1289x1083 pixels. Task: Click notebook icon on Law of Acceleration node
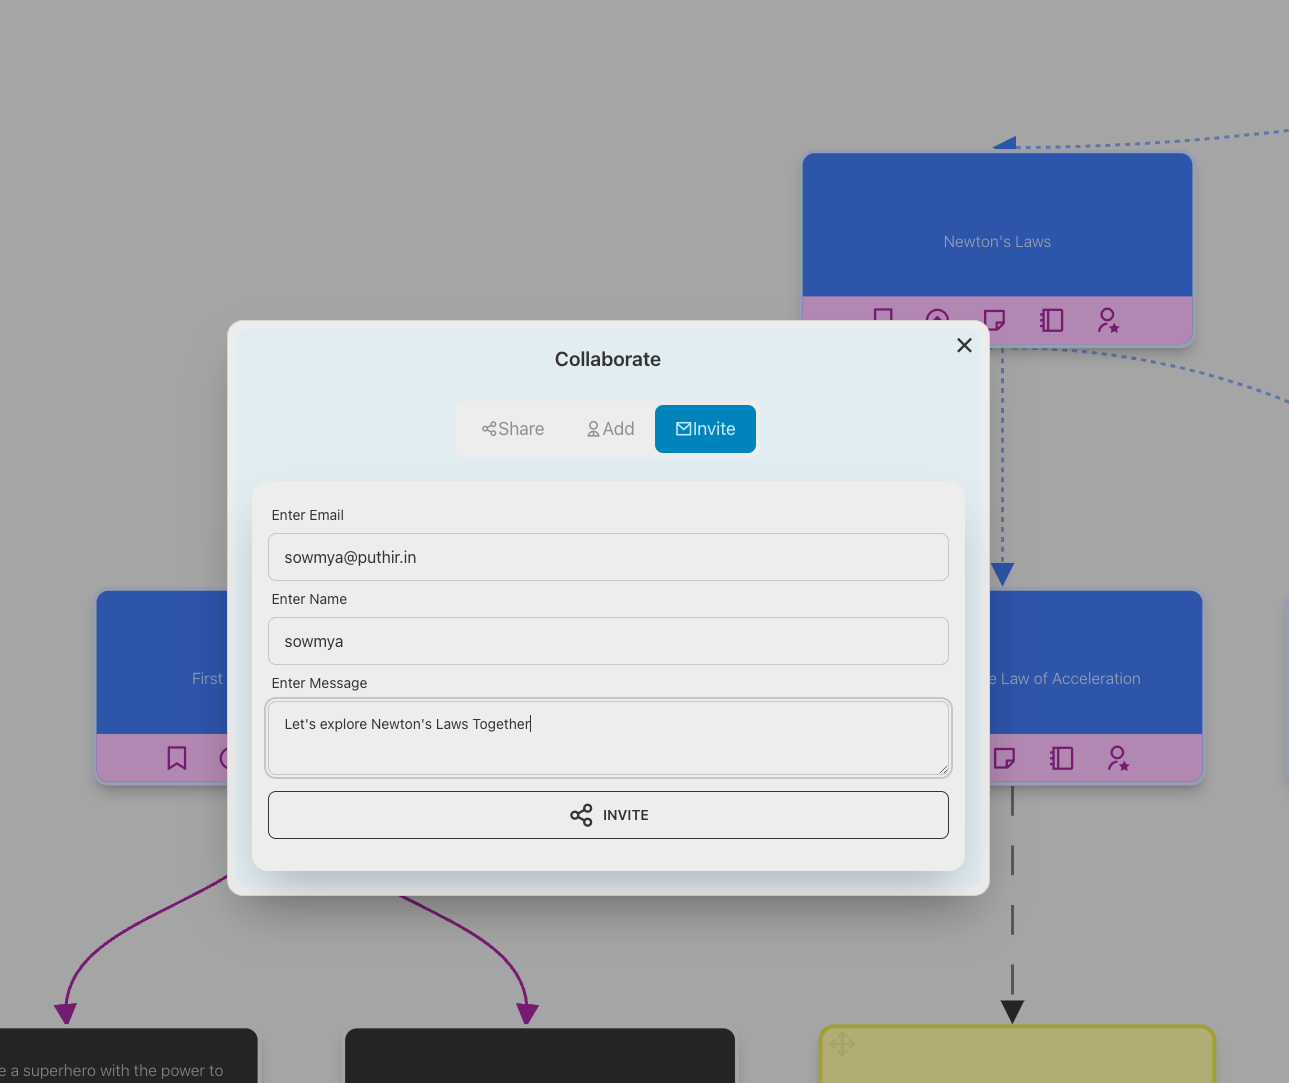1061,758
